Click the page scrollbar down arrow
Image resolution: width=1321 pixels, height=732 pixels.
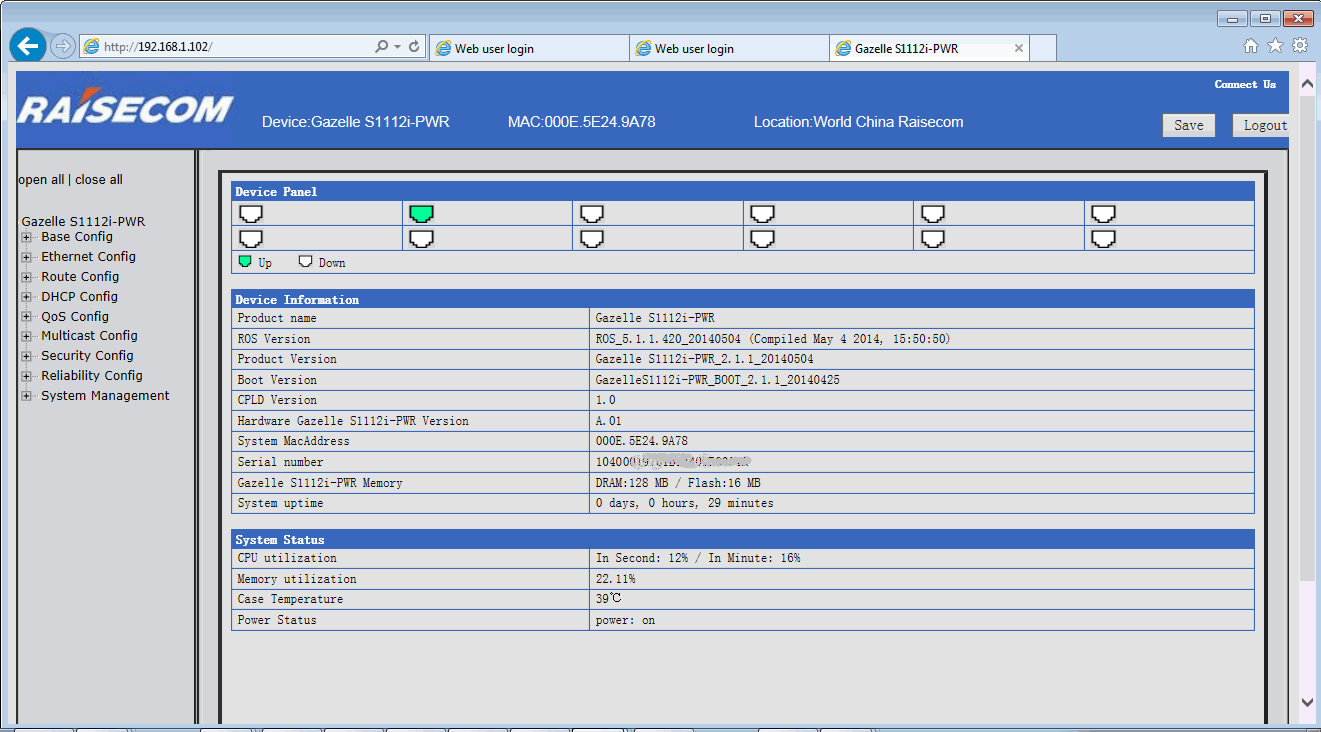[1307, 703]
